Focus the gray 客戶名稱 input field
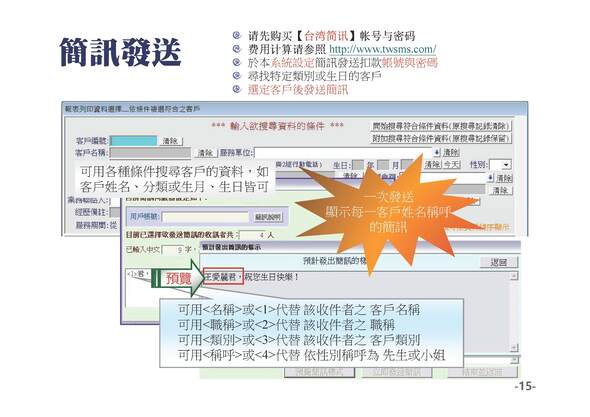Image resolution: width=590 pixels, height=417 pixels. [x=150, y=153]
